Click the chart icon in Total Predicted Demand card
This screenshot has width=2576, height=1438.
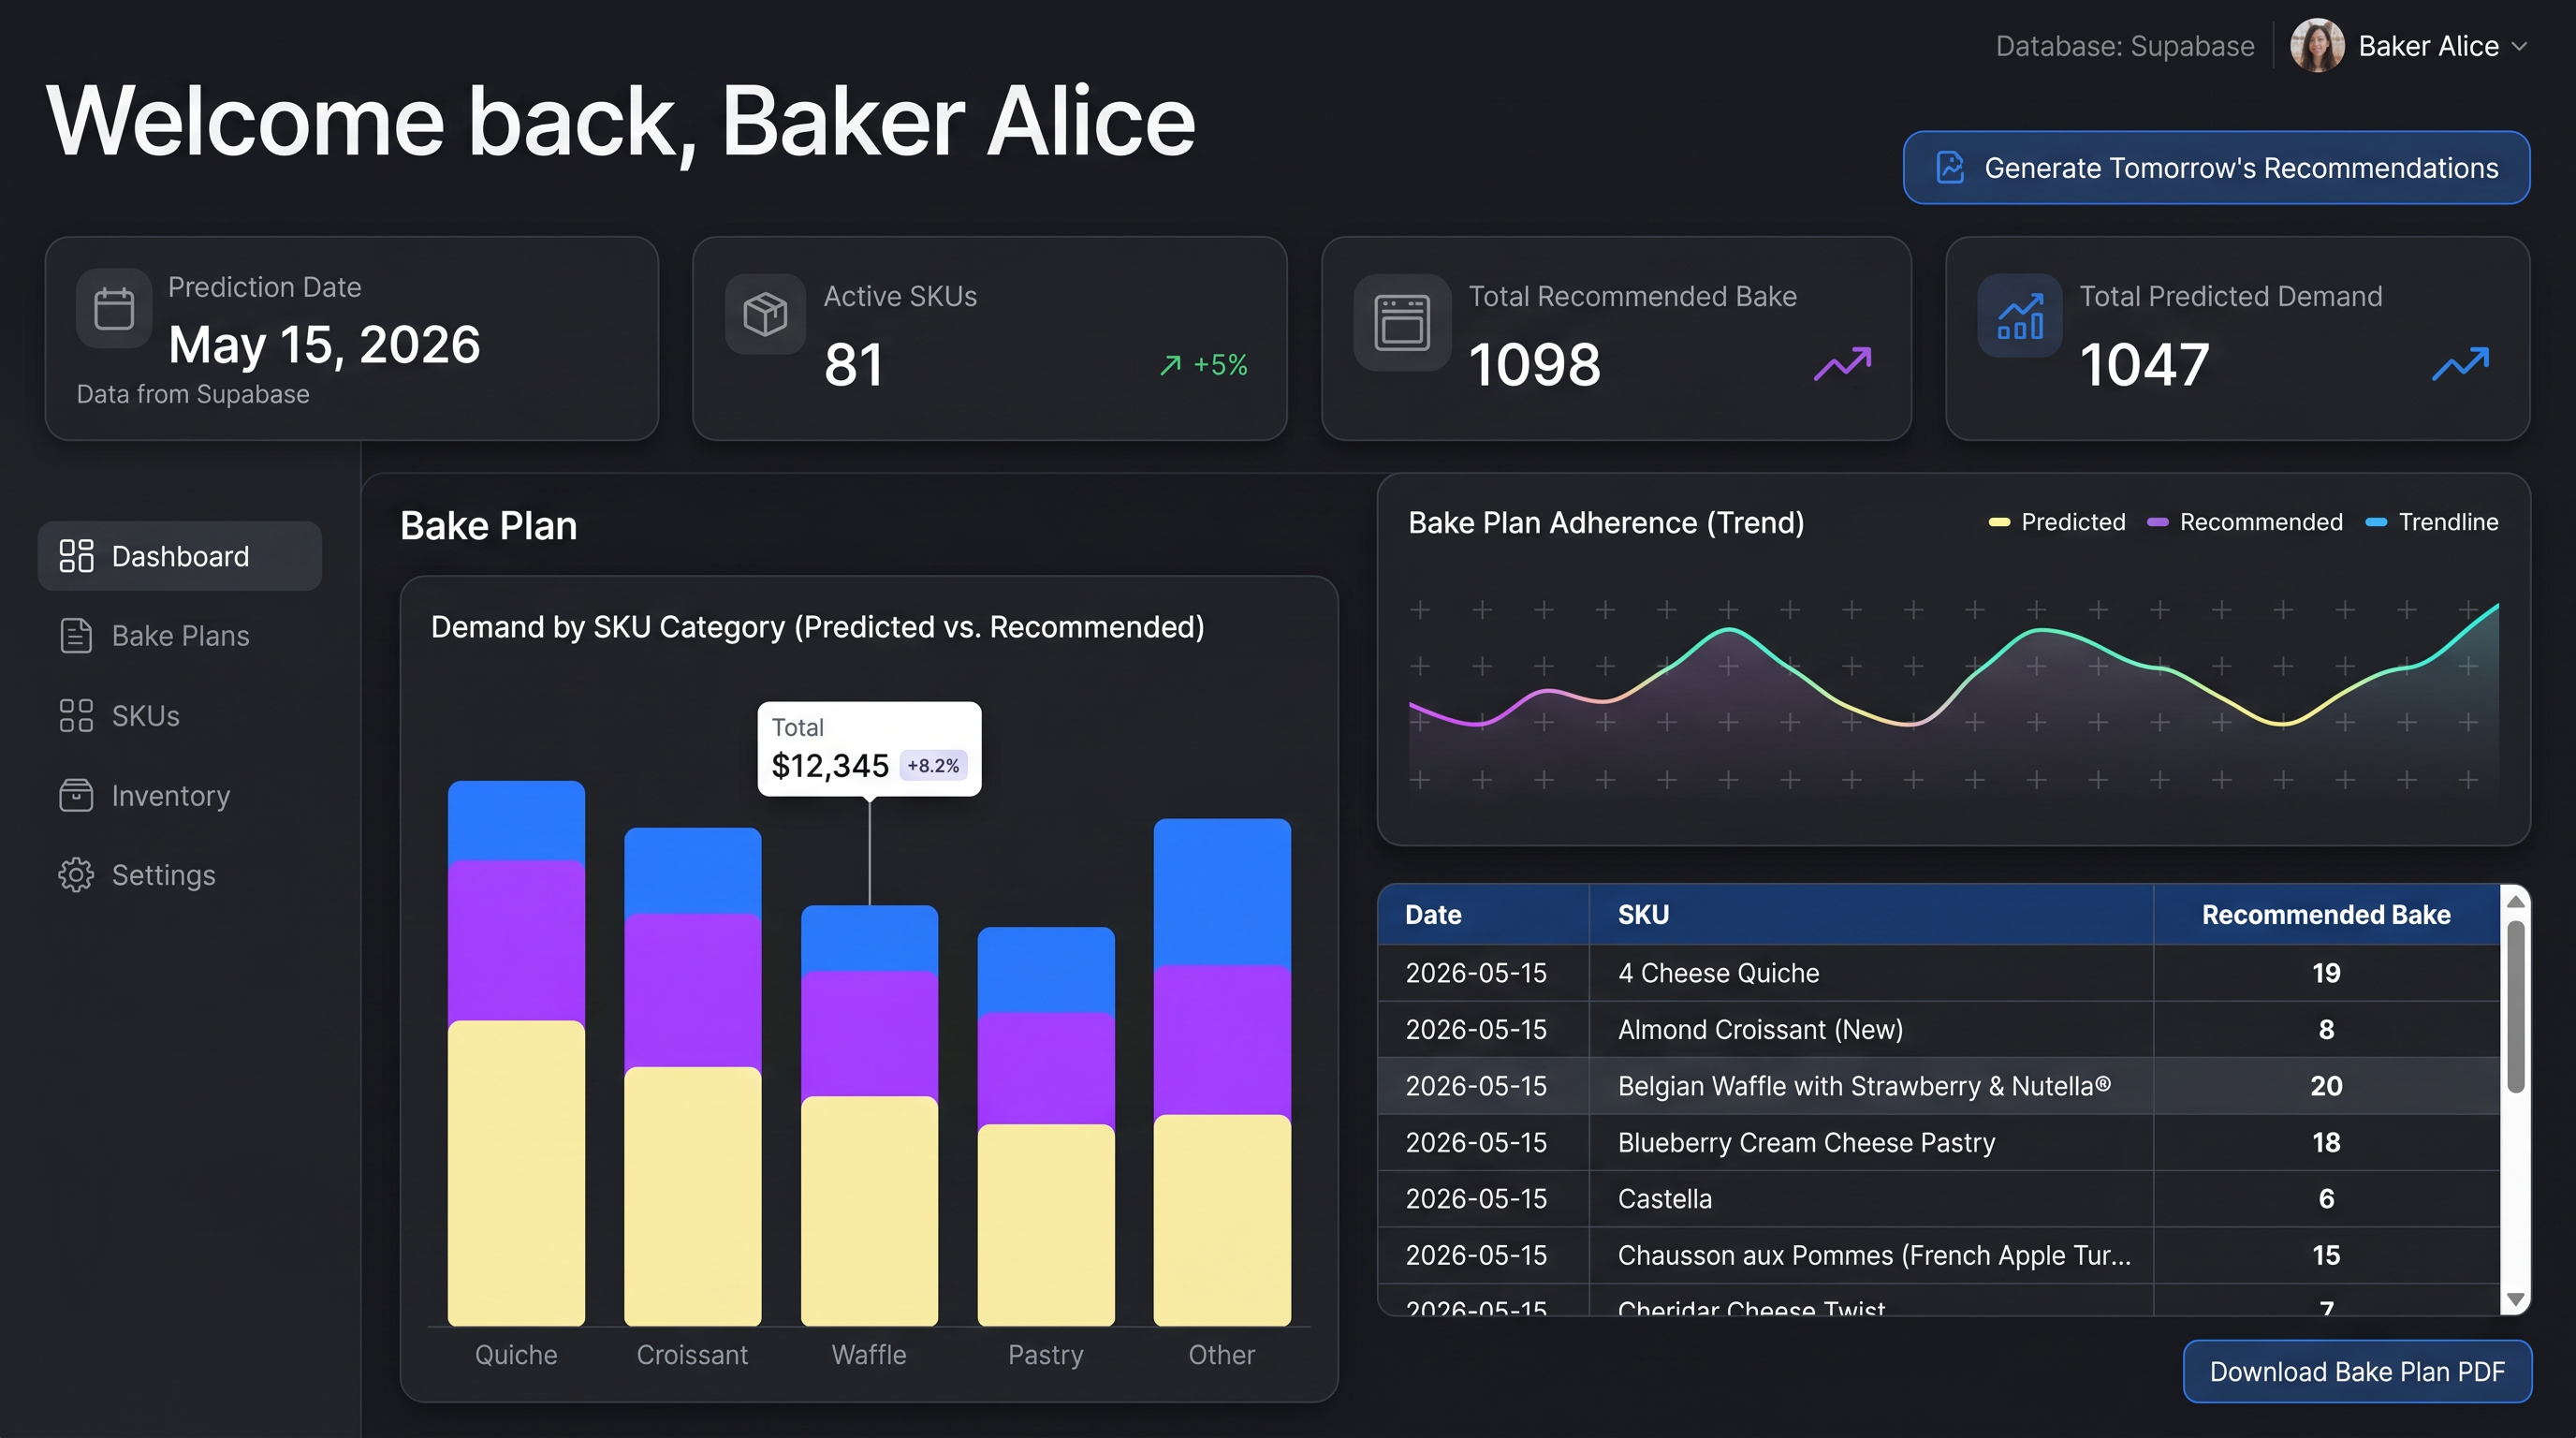[x=2020, y=316]
